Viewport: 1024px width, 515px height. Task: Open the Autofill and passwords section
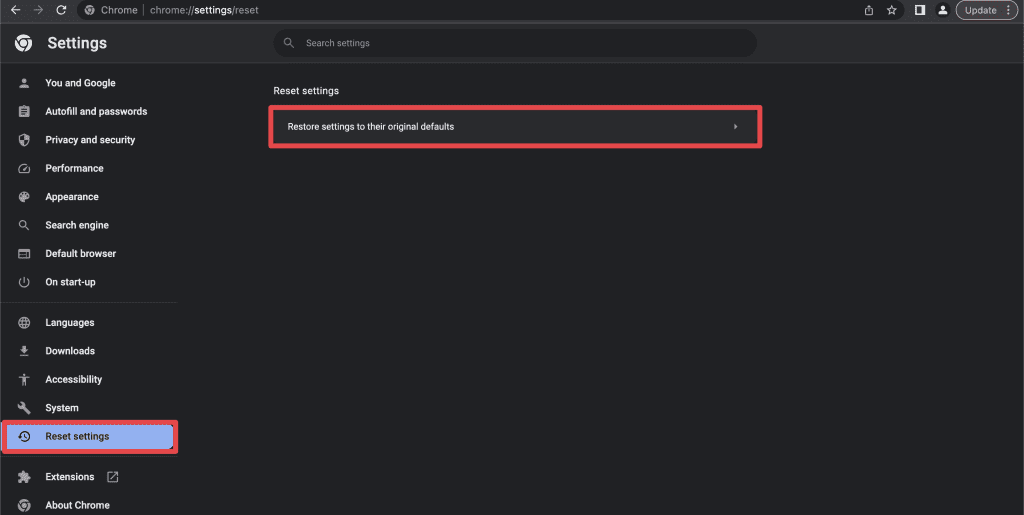click(x=96, y=112)
